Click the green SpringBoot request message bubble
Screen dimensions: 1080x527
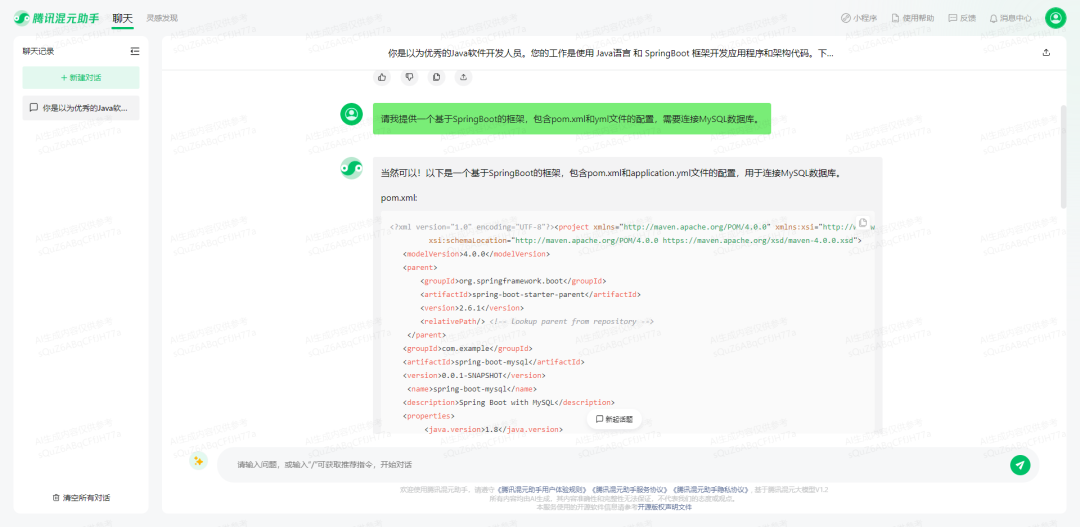point(572,118)
